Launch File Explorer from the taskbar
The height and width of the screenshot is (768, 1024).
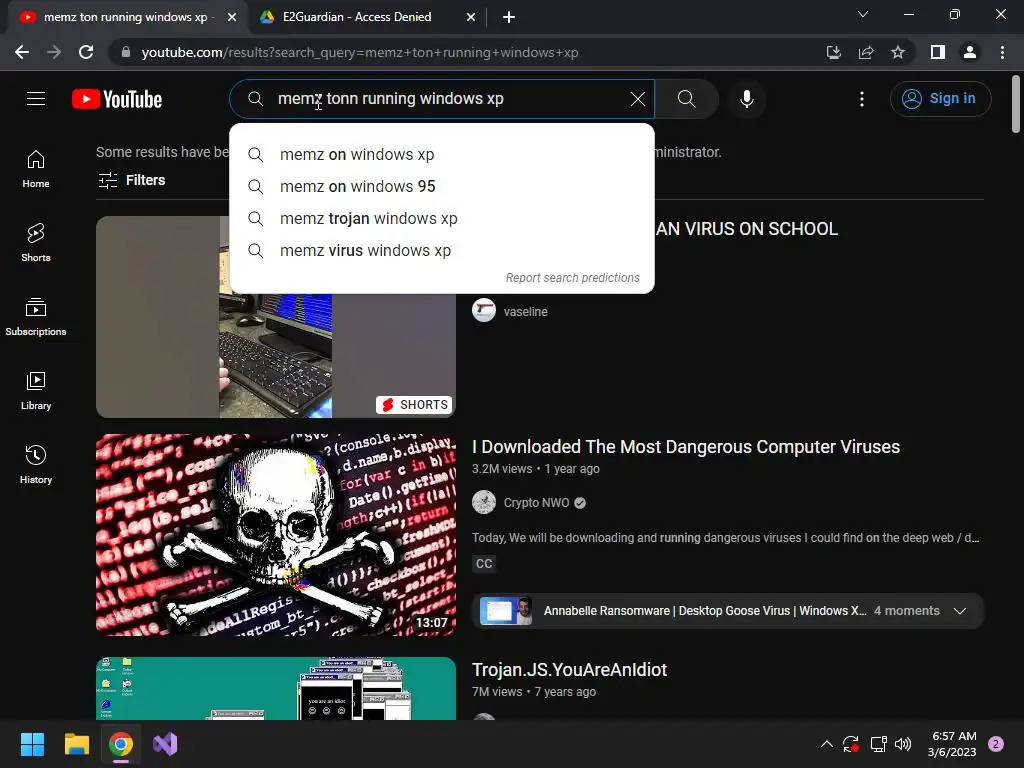click(x=76, y=744)
